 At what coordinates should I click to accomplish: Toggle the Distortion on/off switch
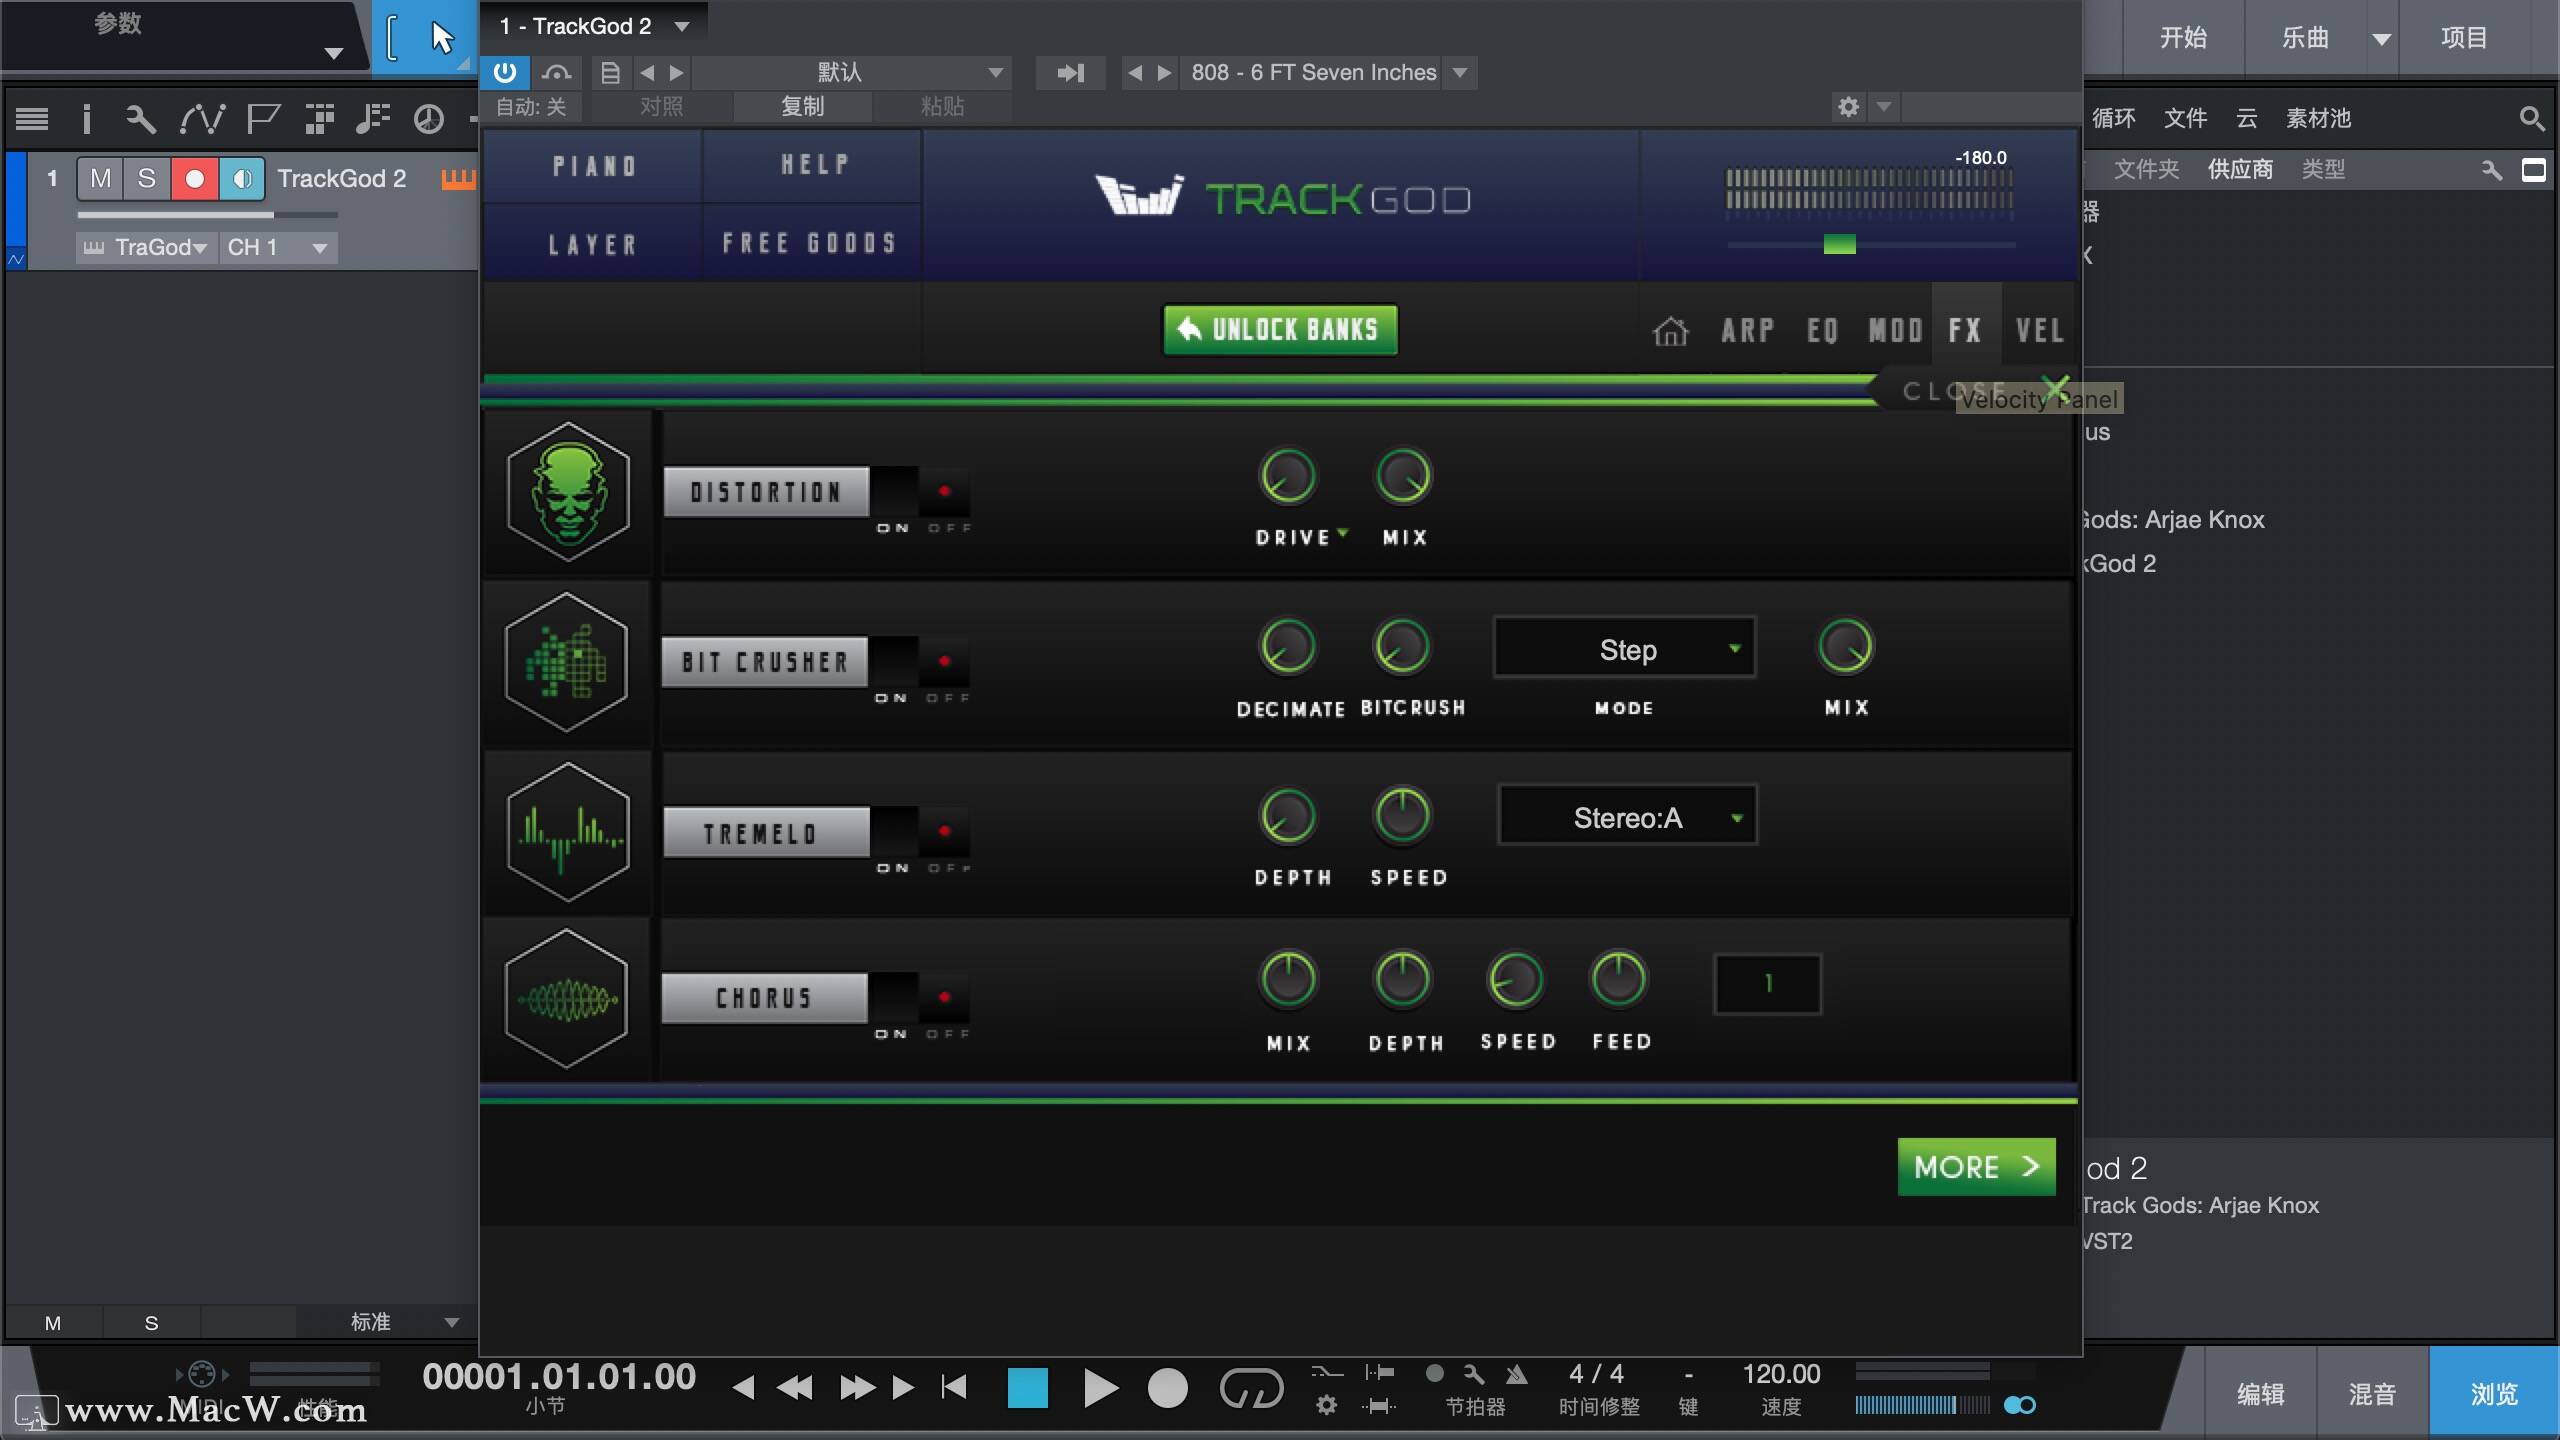click(919, 492)
